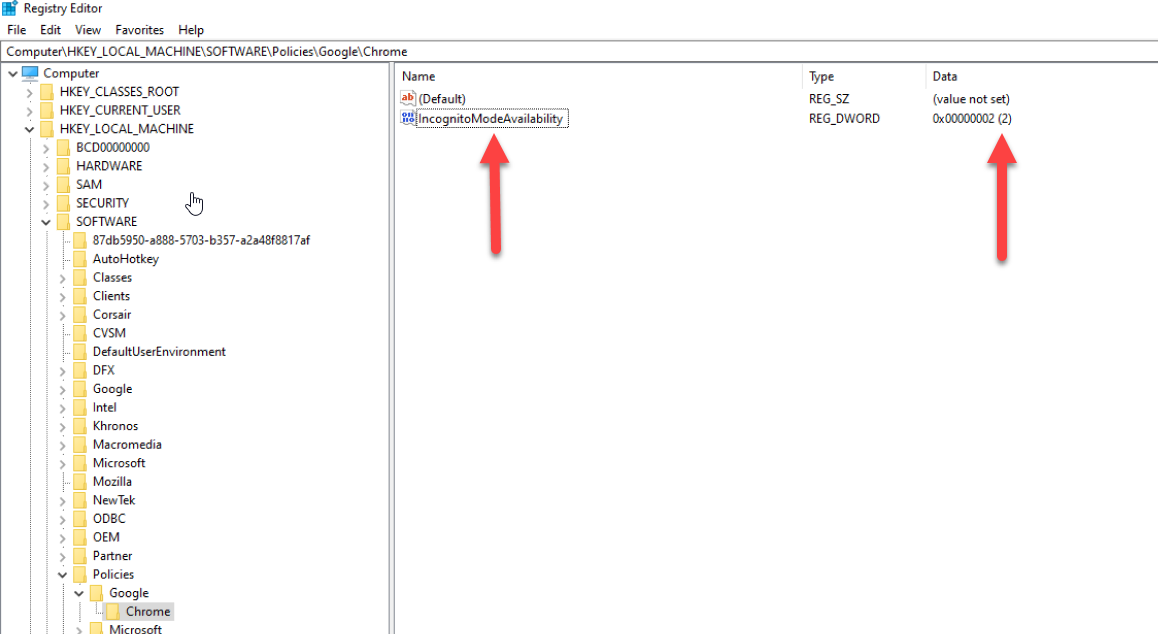Click the IncognitoModeAvailability DWORD icon
Image resolution: width=1158 pixels, height=634 pixels.
(408, 117)
